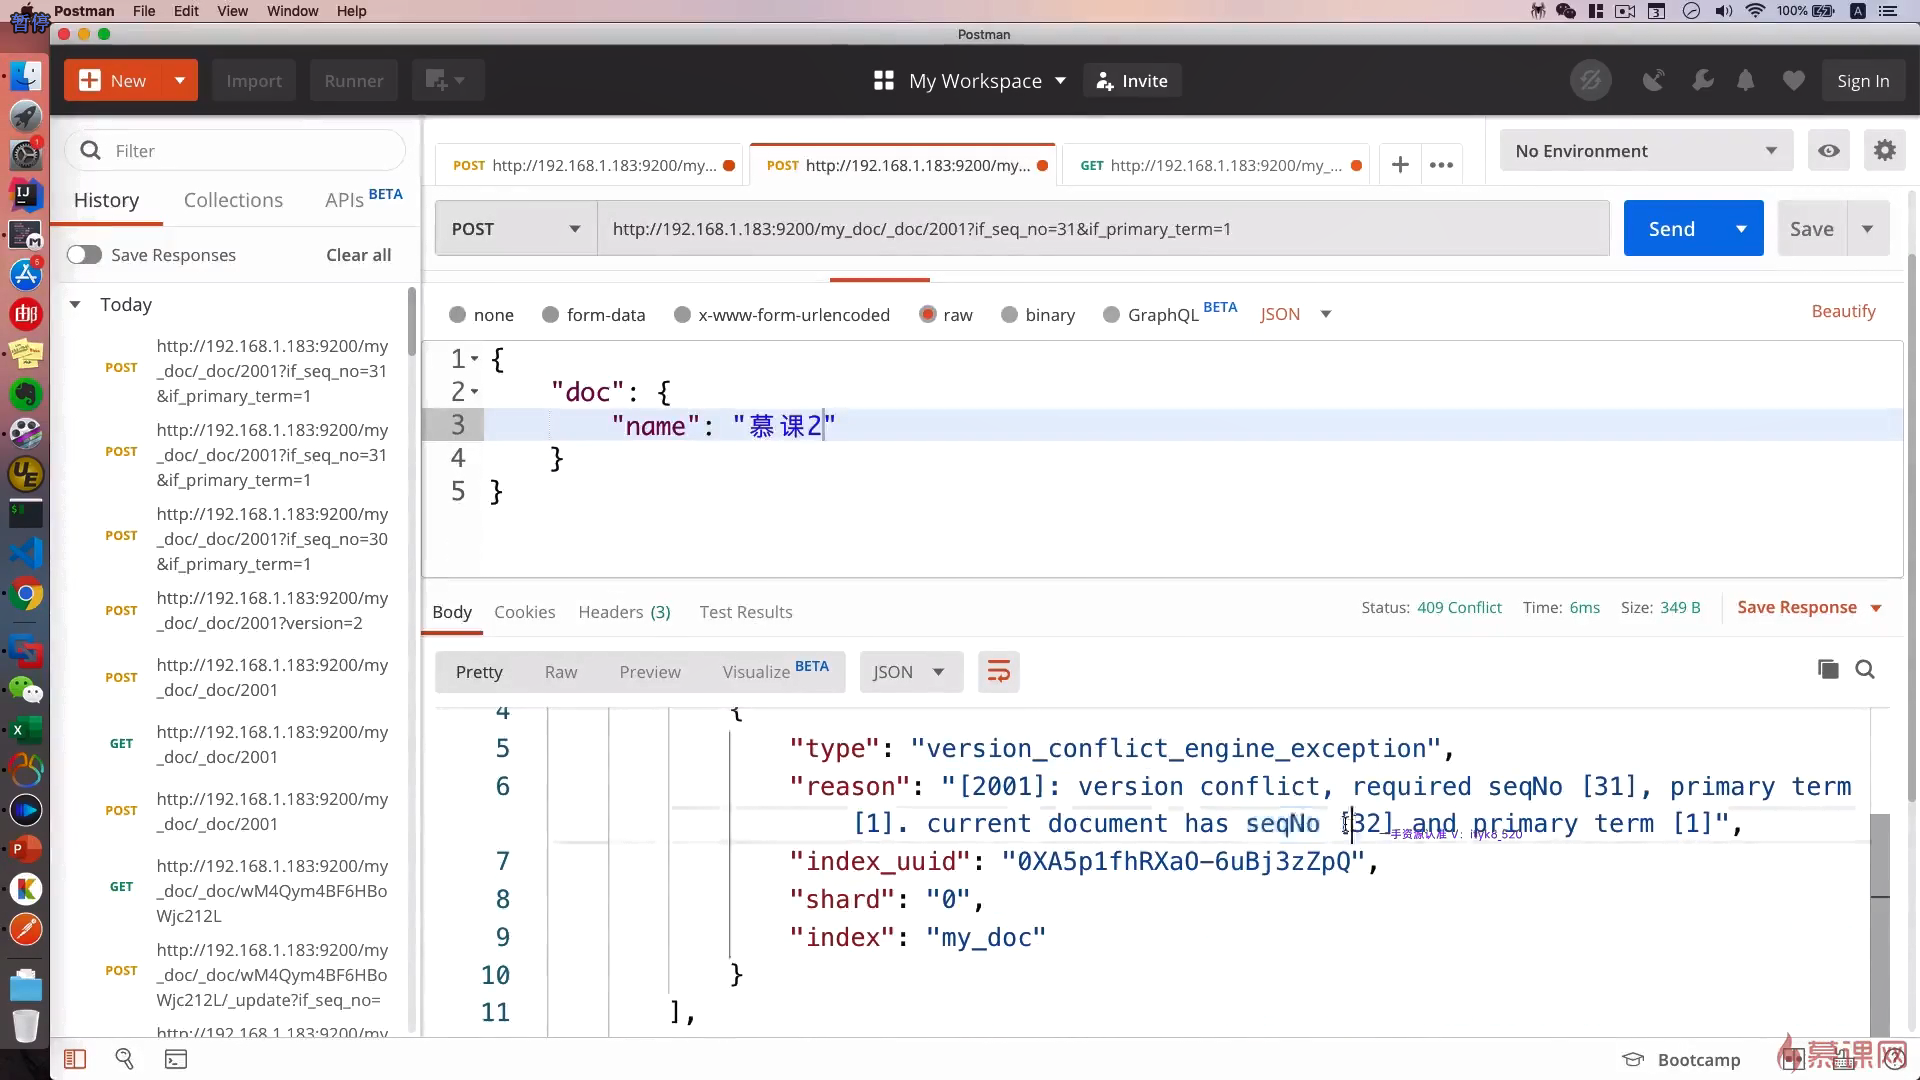
Task: Open the response Headers (3) tab
Action: coord(624,612)
